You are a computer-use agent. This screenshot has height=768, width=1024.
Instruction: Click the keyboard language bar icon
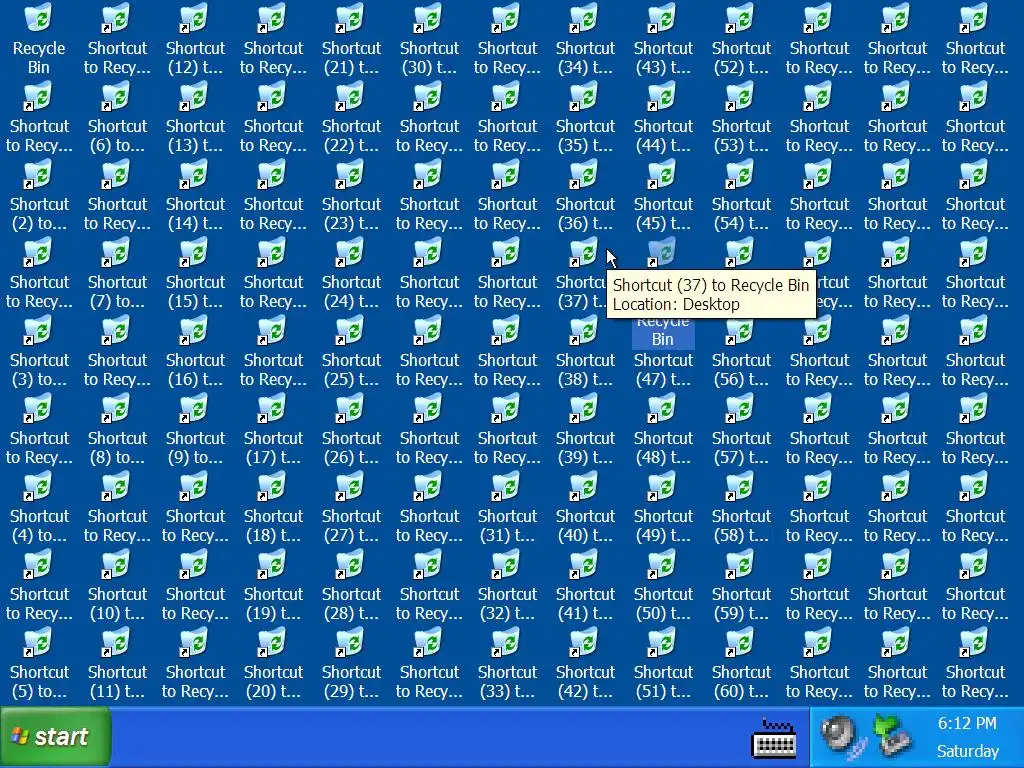[774, 738]
